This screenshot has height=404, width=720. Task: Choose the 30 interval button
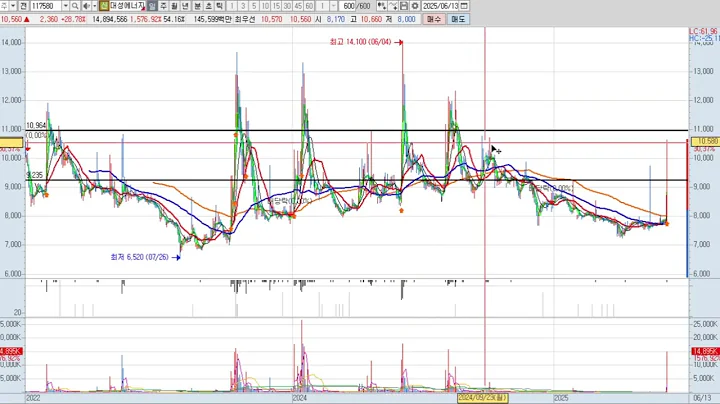click(287, 6)
